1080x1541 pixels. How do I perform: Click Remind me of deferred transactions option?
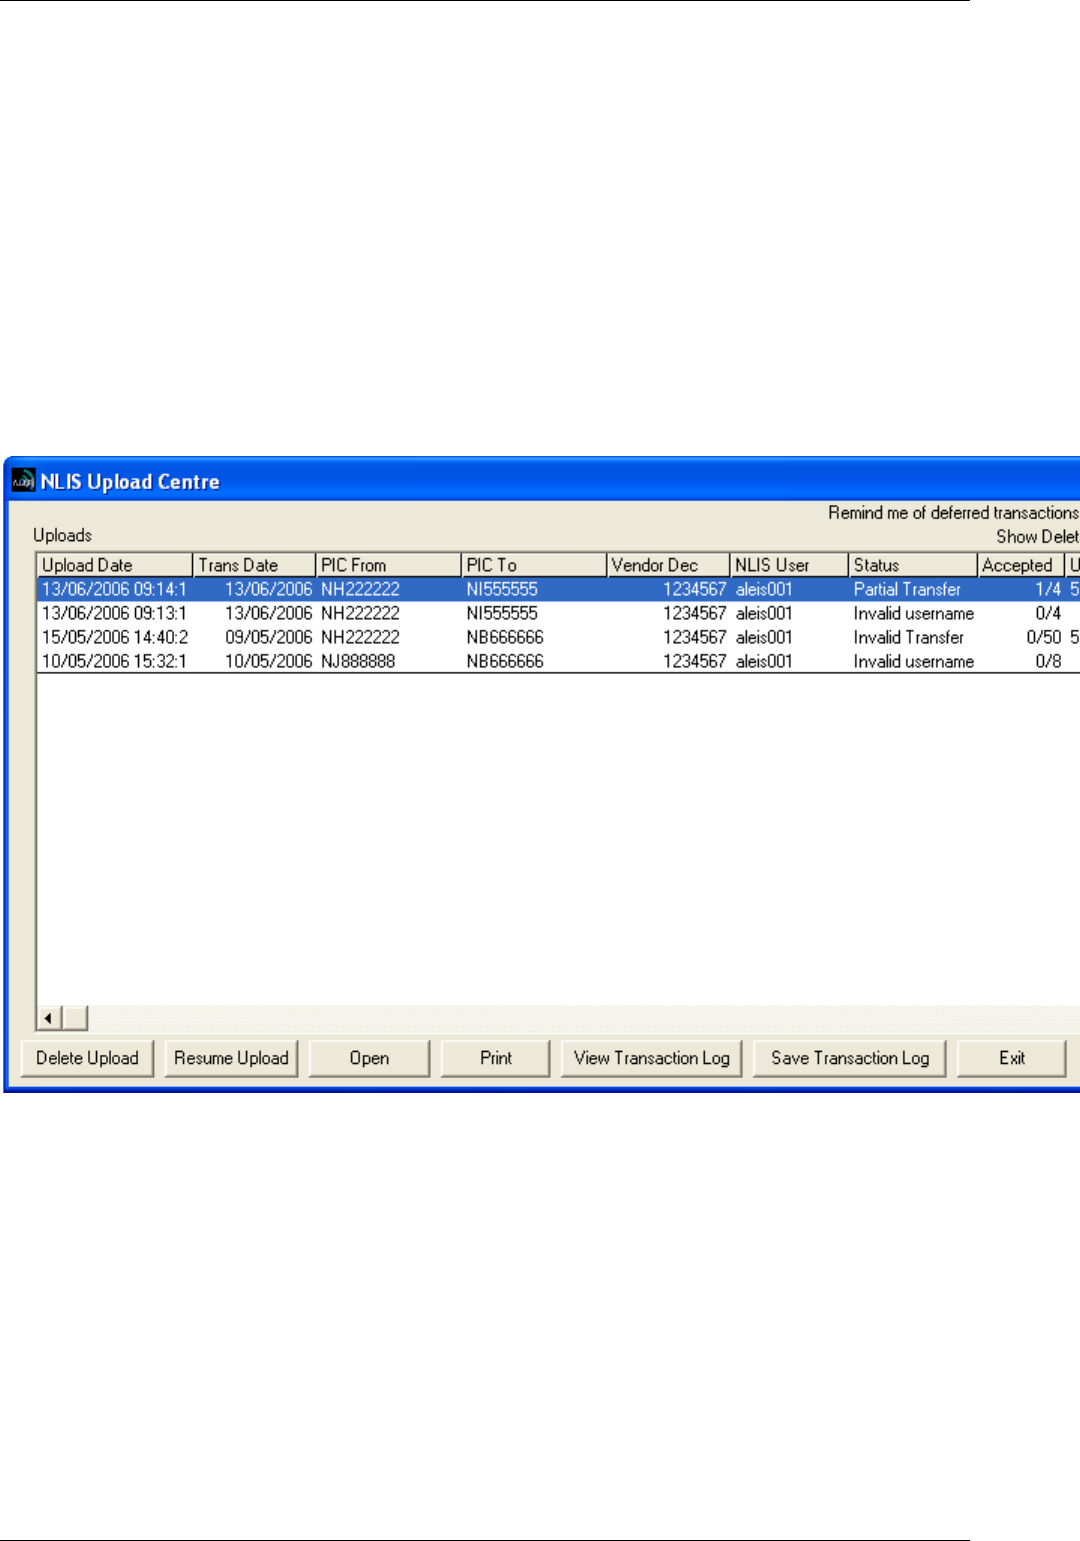(953, 513)
